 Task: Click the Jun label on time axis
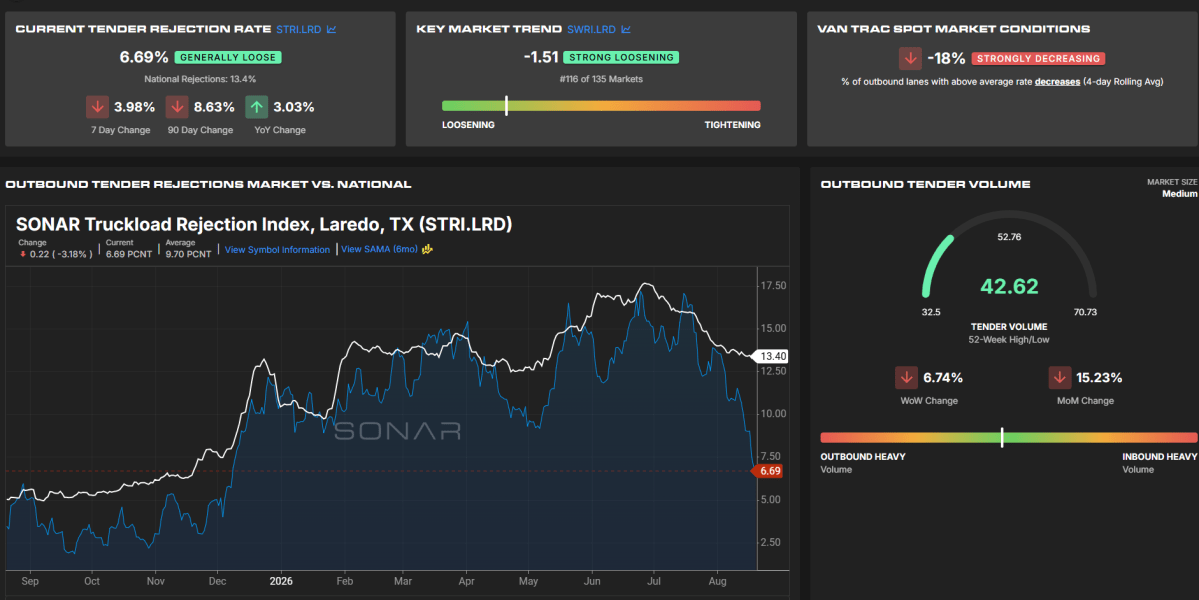coord(593,582)
